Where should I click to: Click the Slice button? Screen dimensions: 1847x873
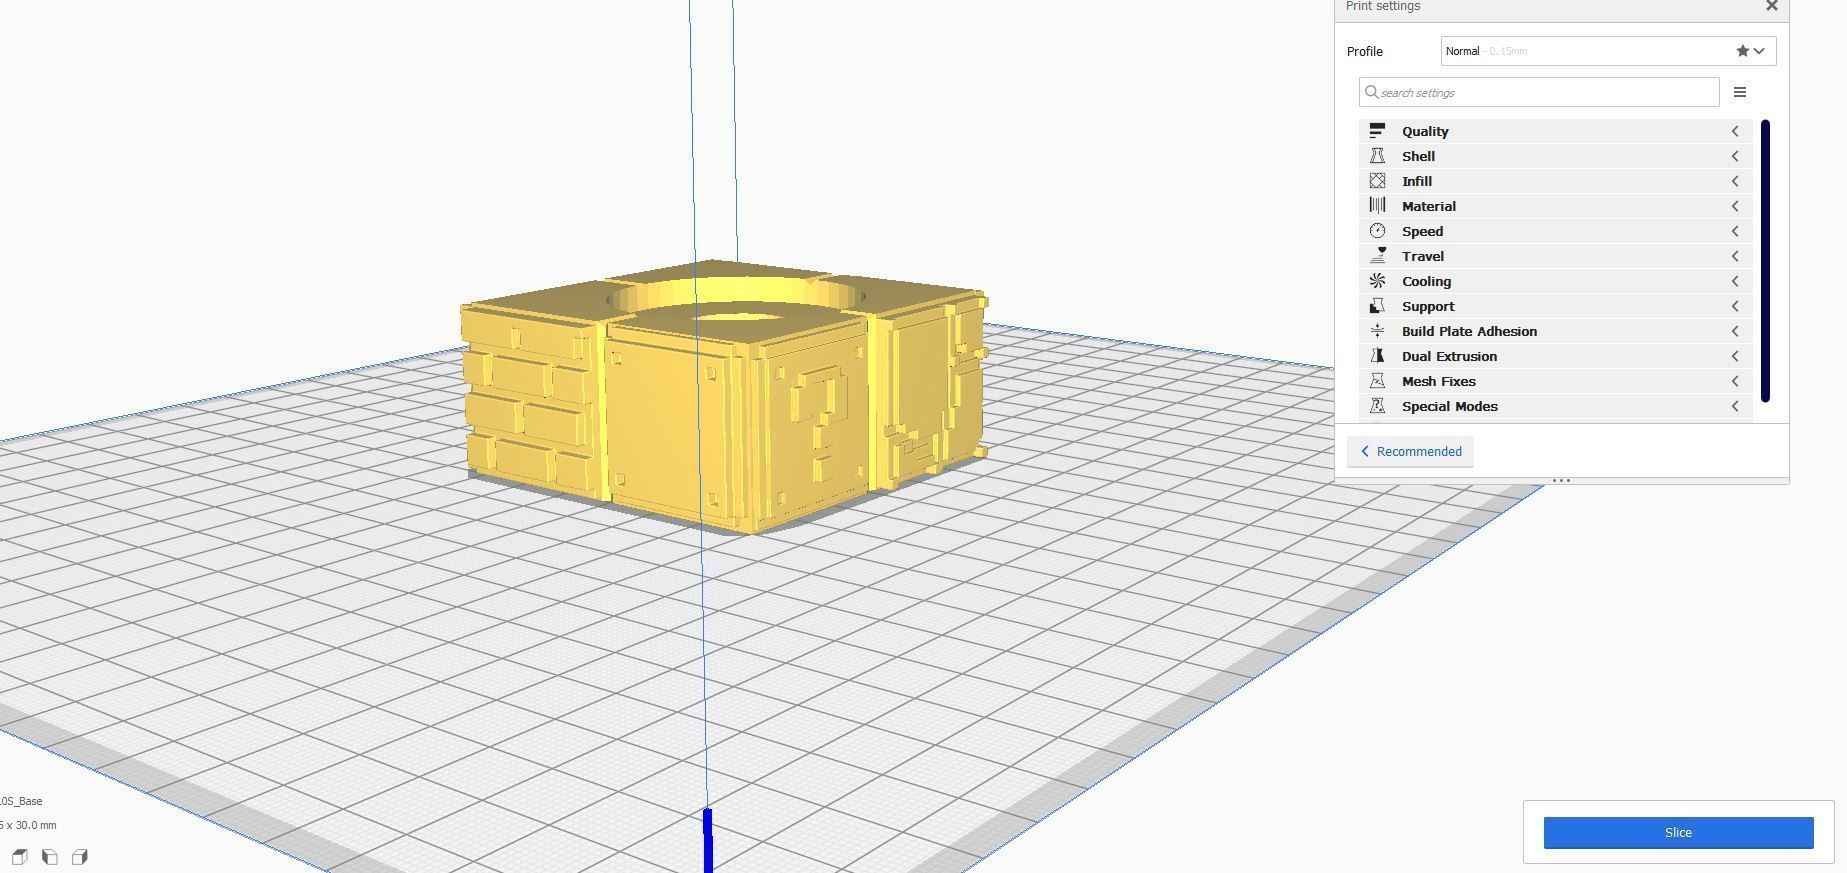pyautogui.click(x=1678, y=833)
